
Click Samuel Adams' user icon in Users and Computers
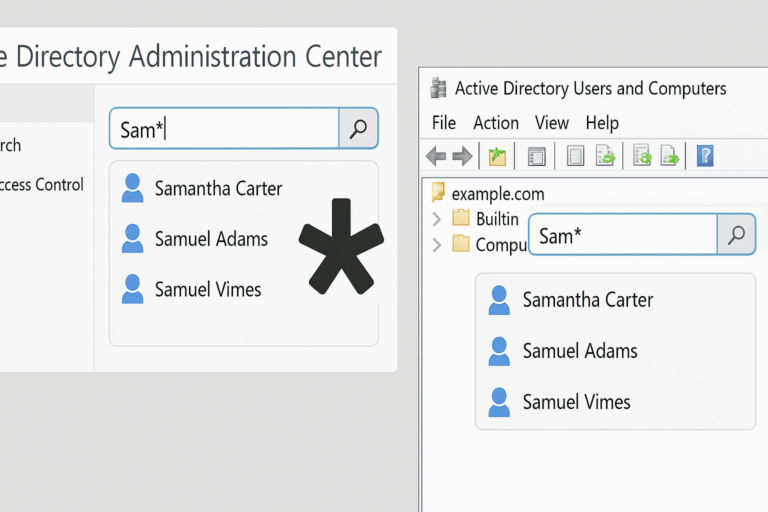[x=499, y=351]
